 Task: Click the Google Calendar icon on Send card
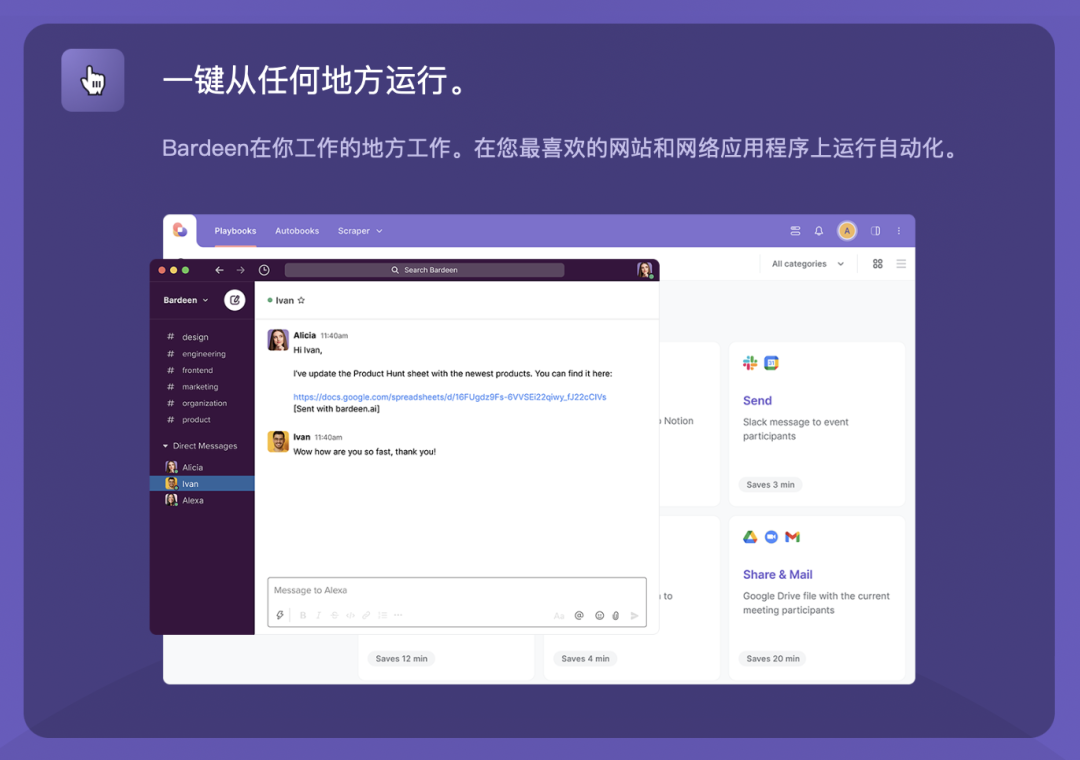click(x=771, y=363)
